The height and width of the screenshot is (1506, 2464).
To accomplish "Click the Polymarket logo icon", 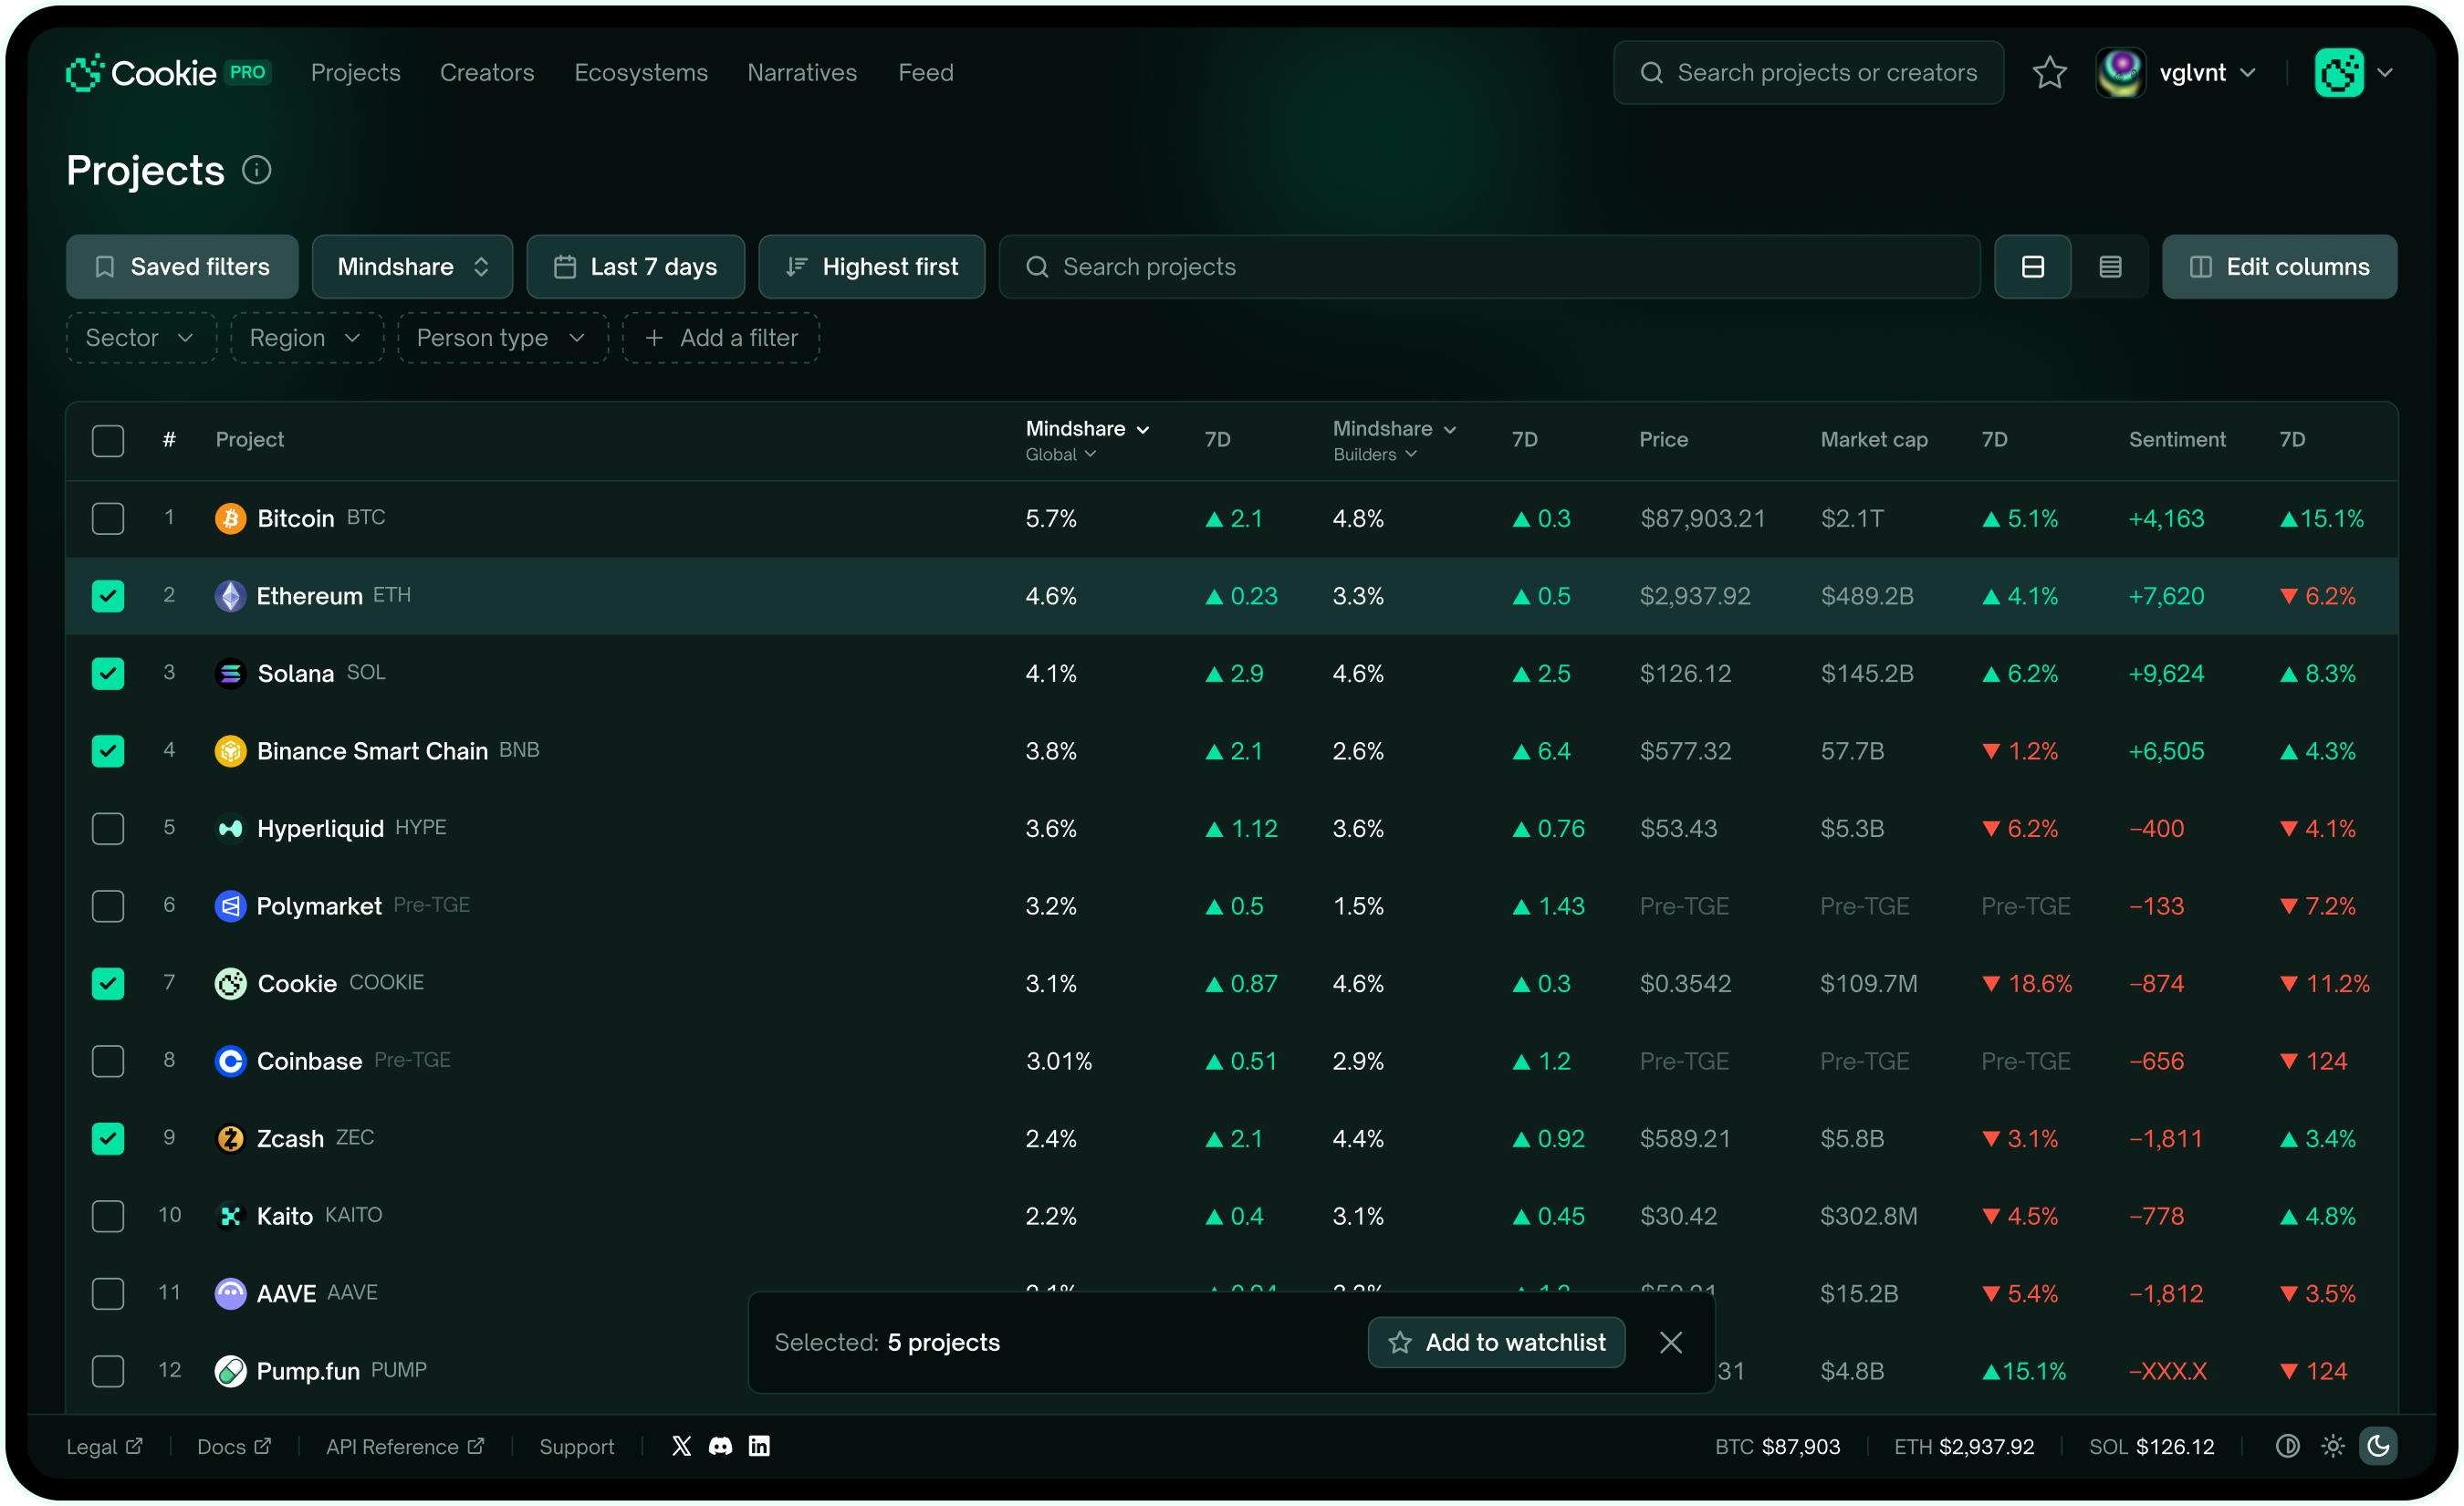I will coord(231,906).
